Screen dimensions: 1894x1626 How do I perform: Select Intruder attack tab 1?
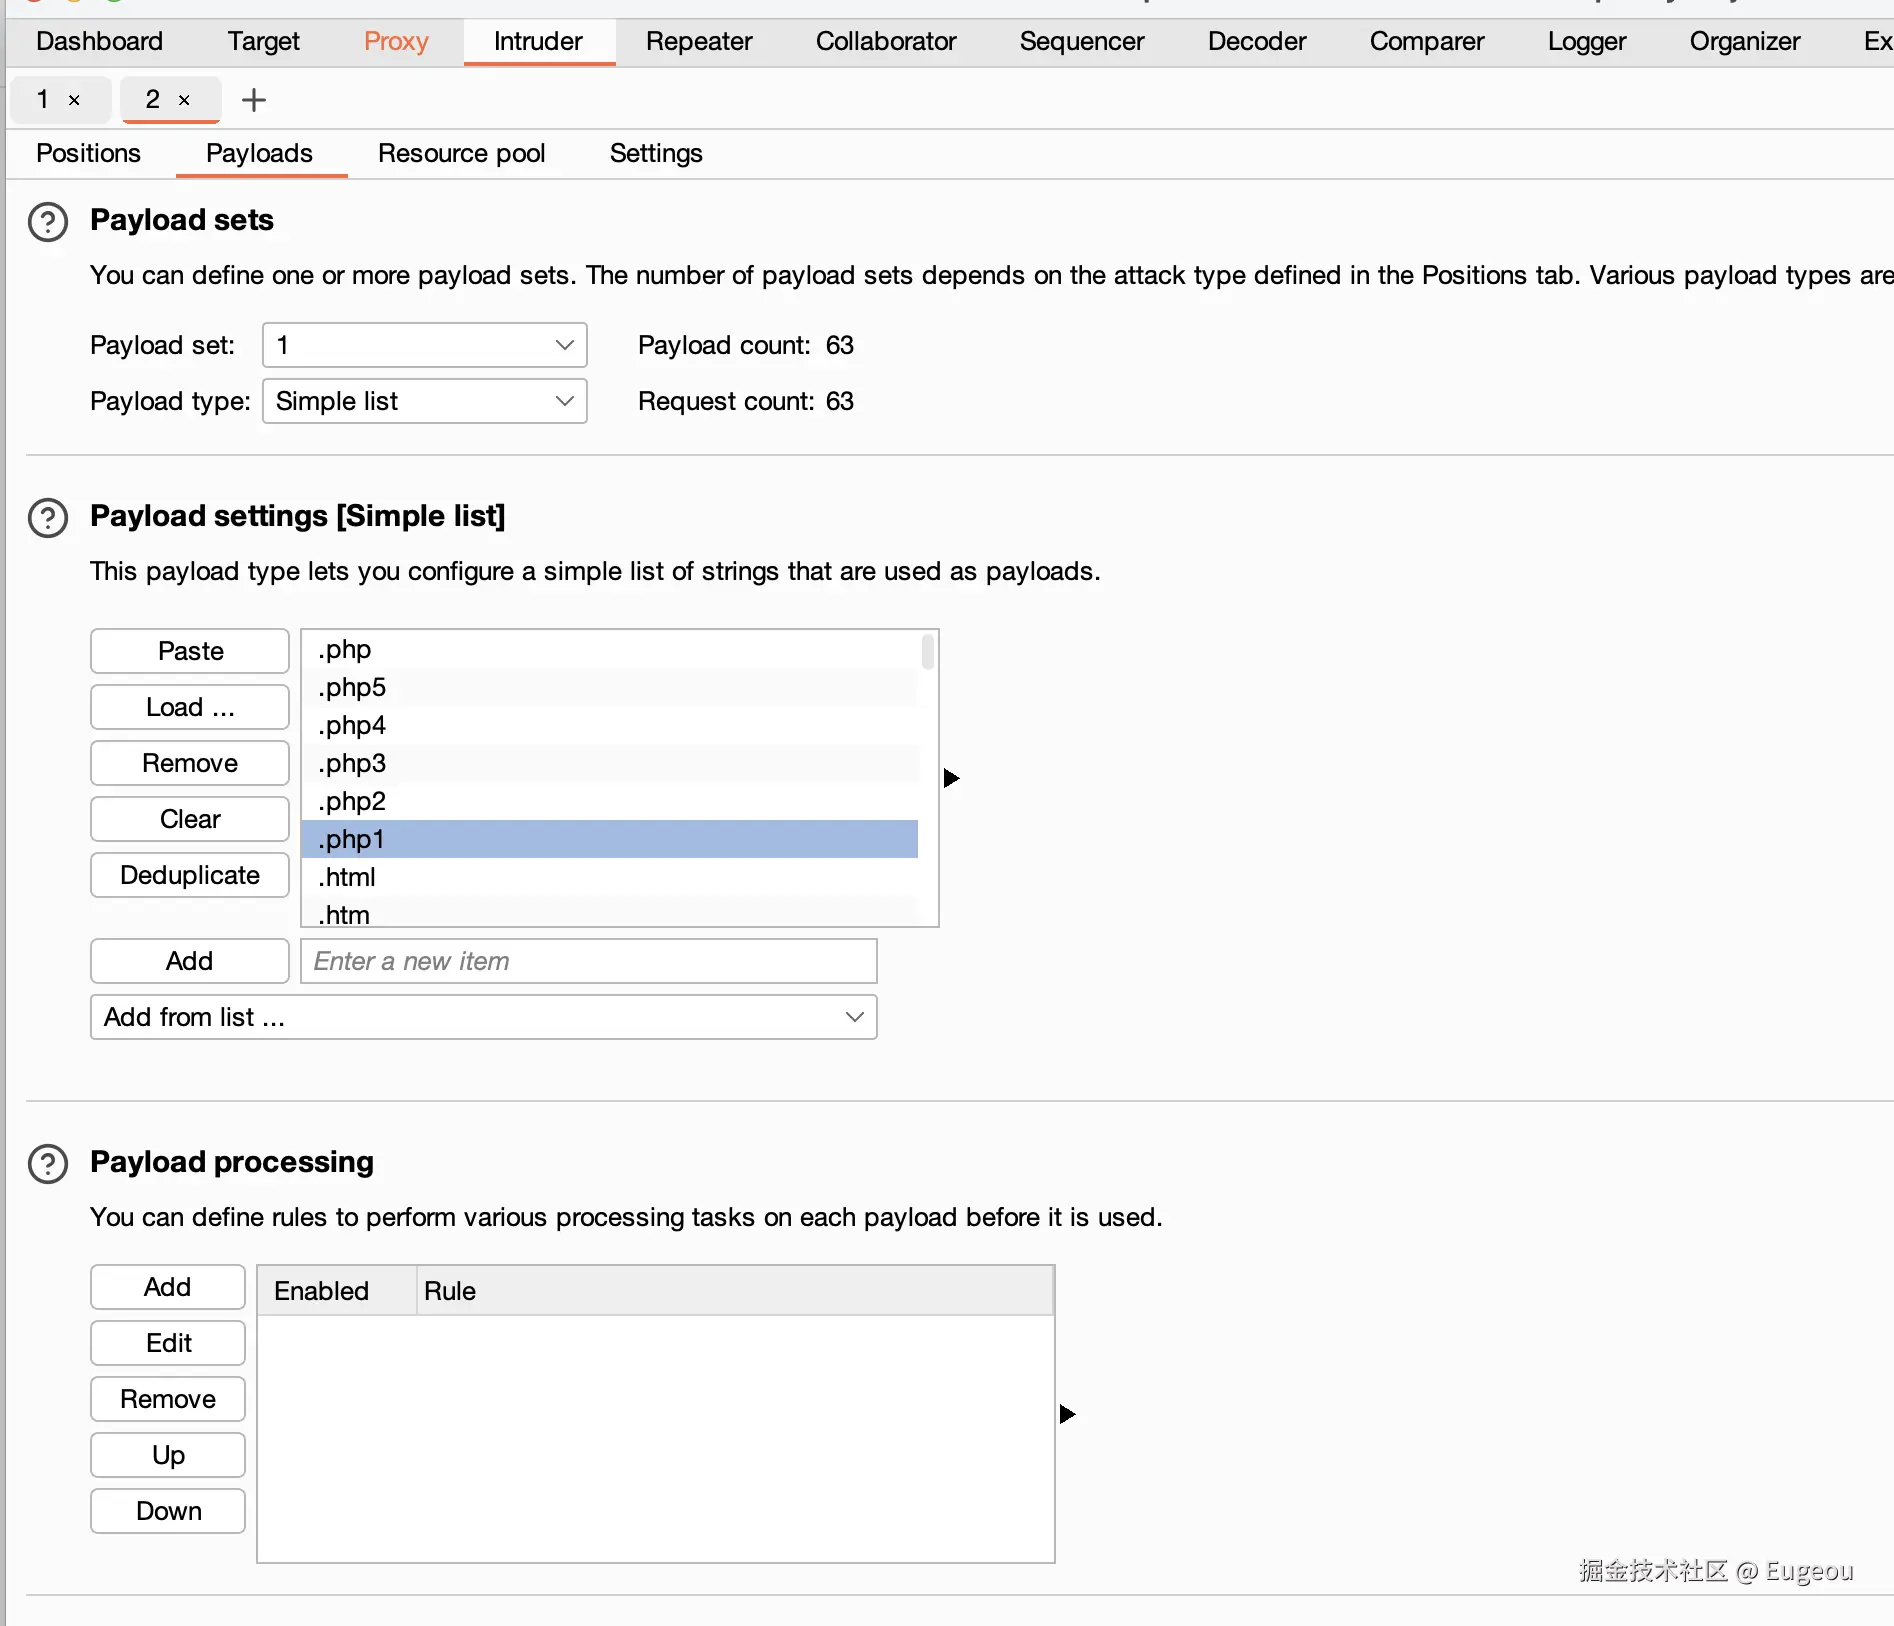(43, 99)
